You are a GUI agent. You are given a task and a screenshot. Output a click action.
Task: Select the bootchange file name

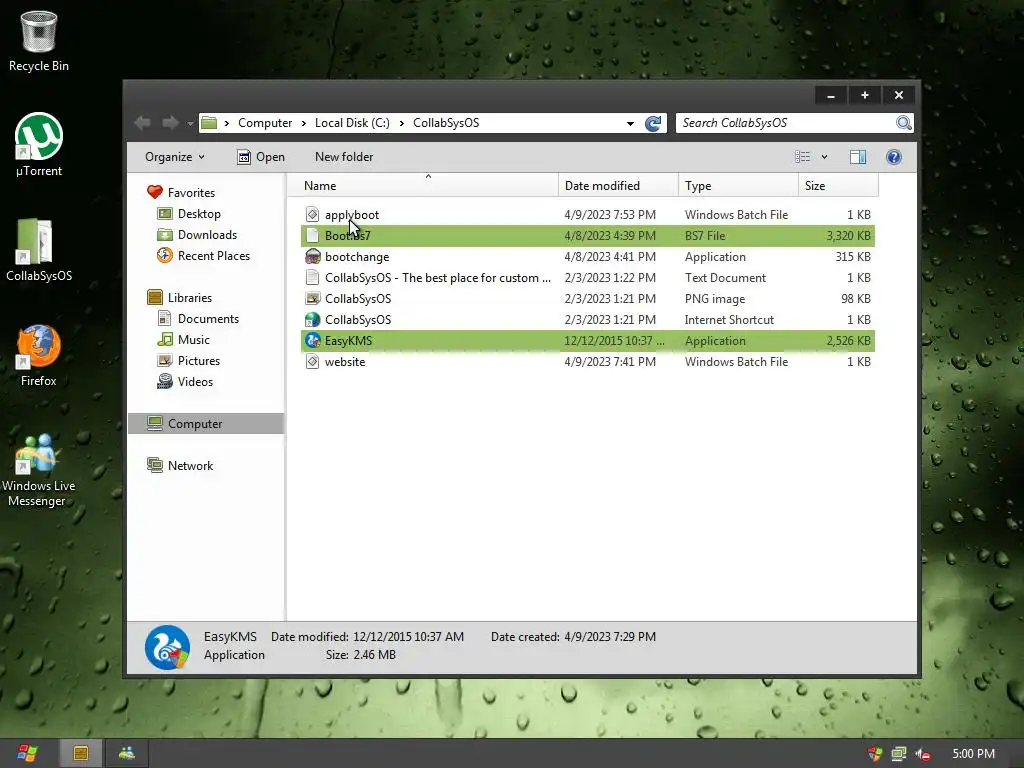(x=357, y=257)
